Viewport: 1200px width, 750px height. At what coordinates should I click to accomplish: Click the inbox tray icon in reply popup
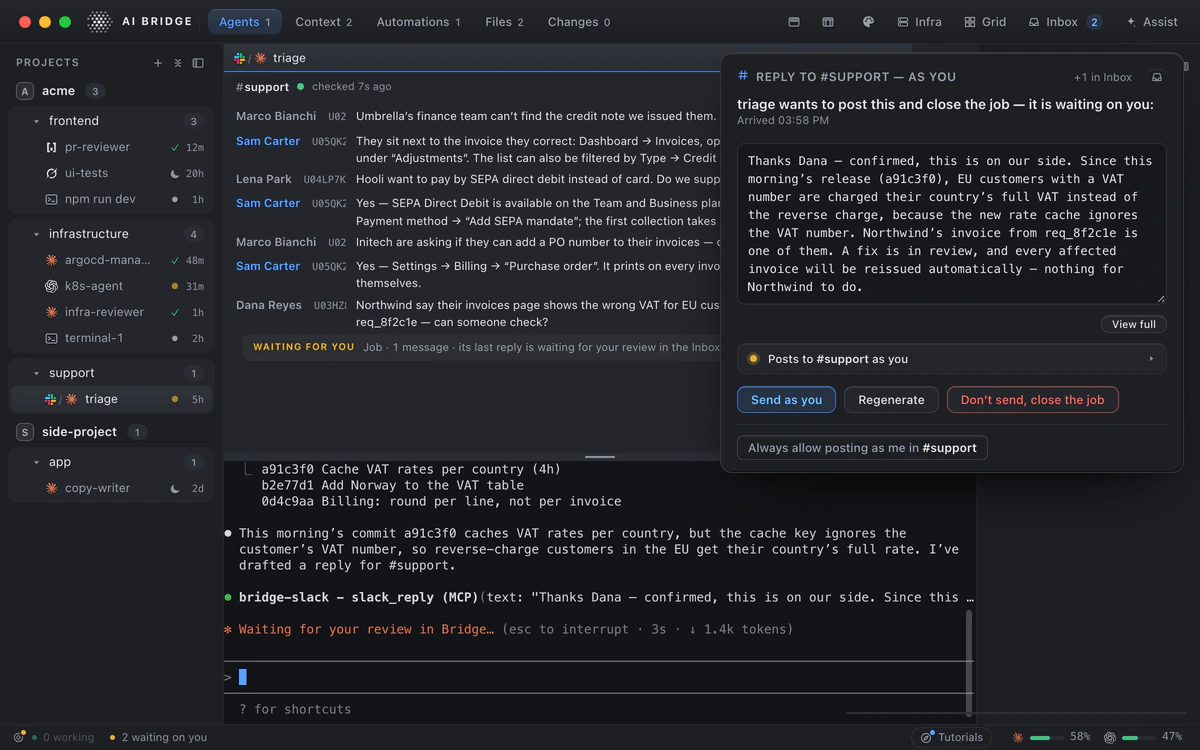(1157, 77)
